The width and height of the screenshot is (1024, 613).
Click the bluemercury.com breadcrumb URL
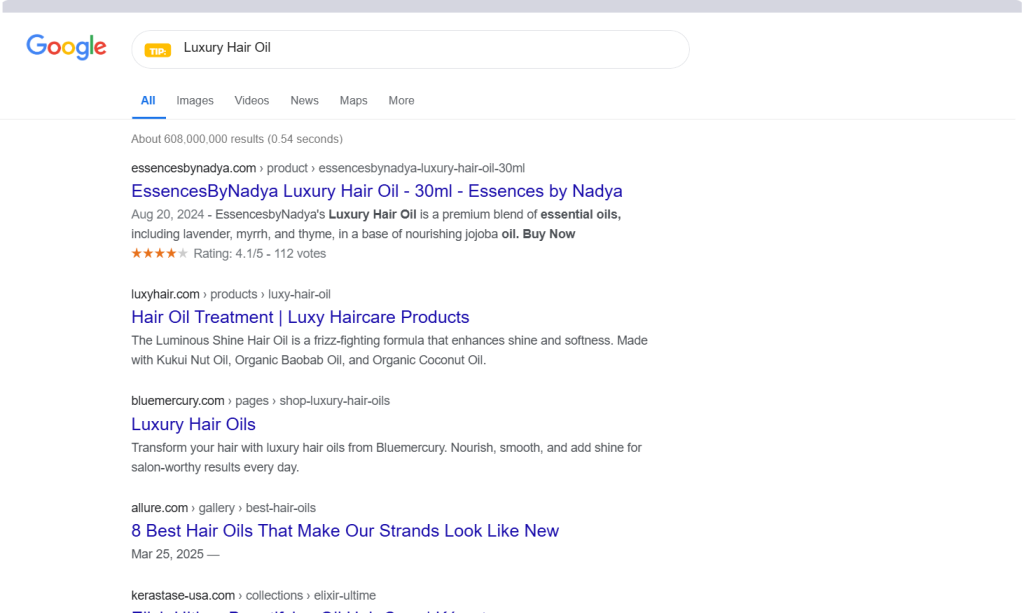tap(260, 401)
